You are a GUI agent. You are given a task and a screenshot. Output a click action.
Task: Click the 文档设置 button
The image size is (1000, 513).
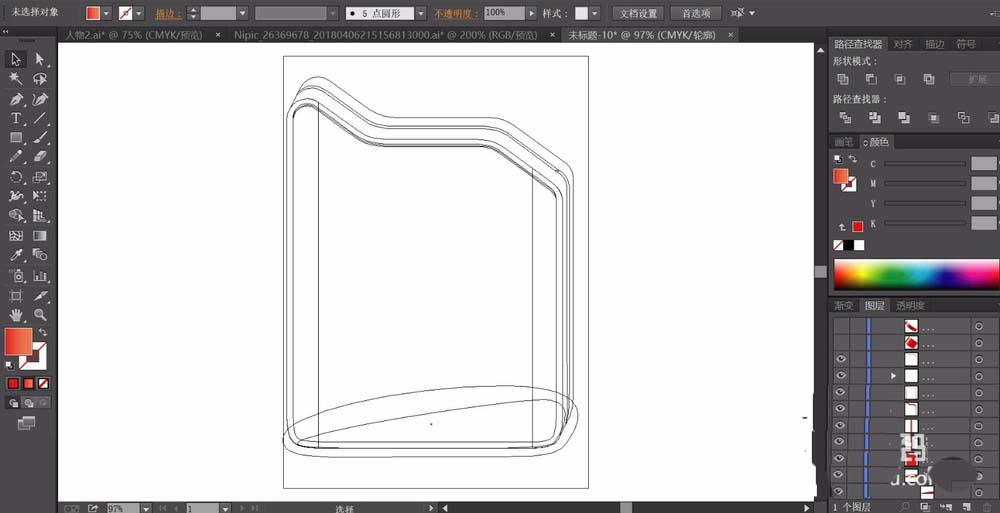(x=638, y=13)
